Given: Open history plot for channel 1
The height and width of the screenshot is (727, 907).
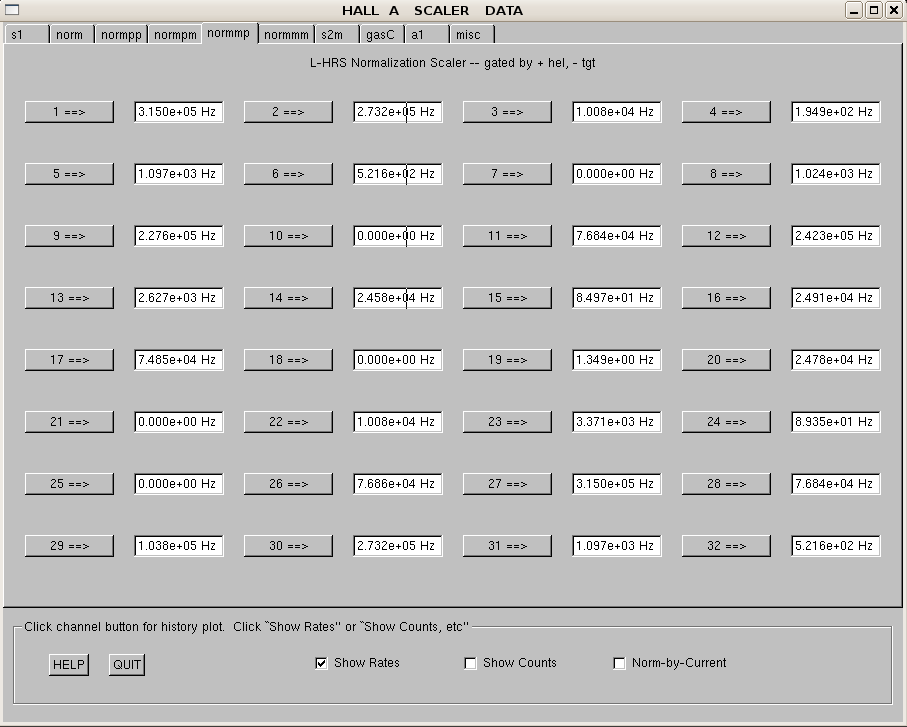Looking at the screenshot, I should [69, 112].
